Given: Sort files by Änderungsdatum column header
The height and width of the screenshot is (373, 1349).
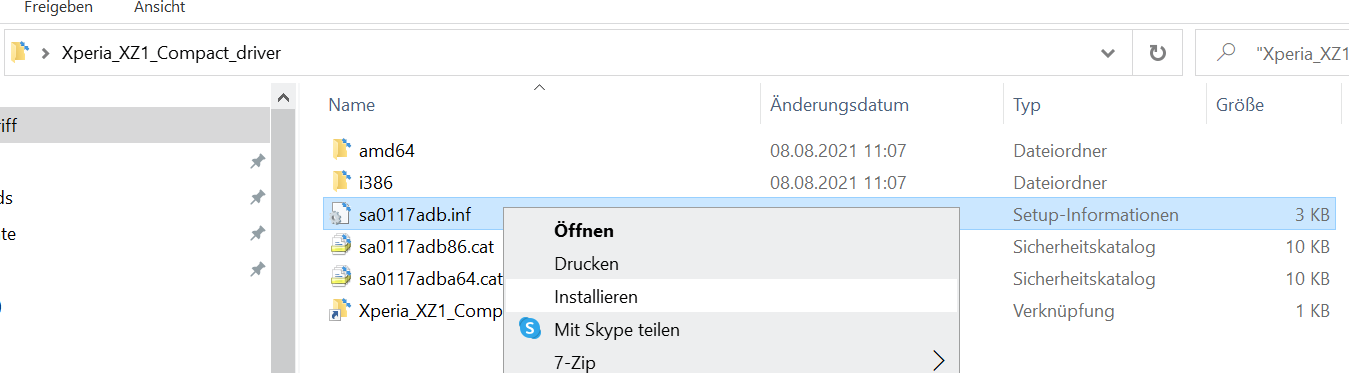Looking at the screenshot, I should pyautogui.click(x=839, y=104).
